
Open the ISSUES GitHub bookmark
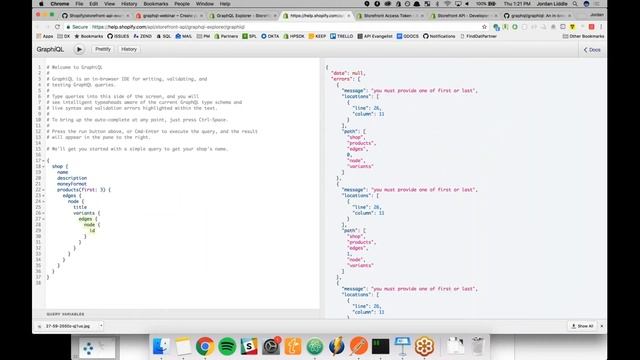(x=118, y=36)
